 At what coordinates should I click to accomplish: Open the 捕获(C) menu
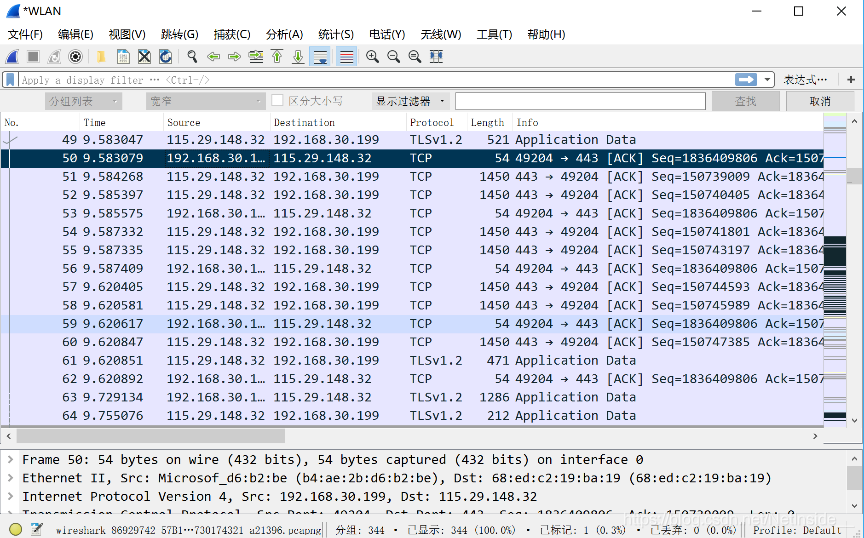click(232, 34)
